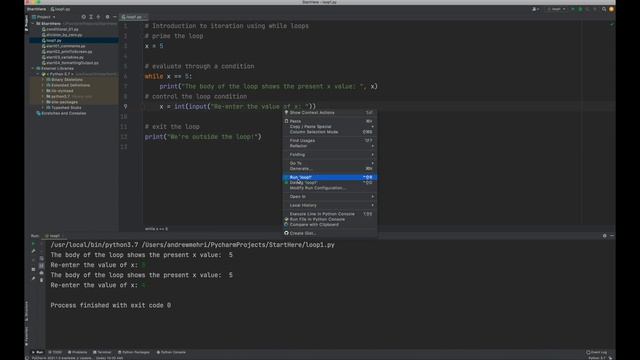Click the green Run icon in top toolbar

click(x=573, y=9)
